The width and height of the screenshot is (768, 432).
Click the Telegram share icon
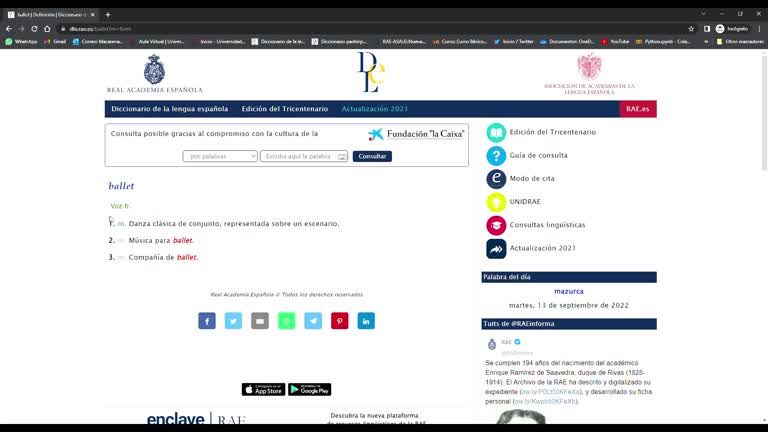313,321
